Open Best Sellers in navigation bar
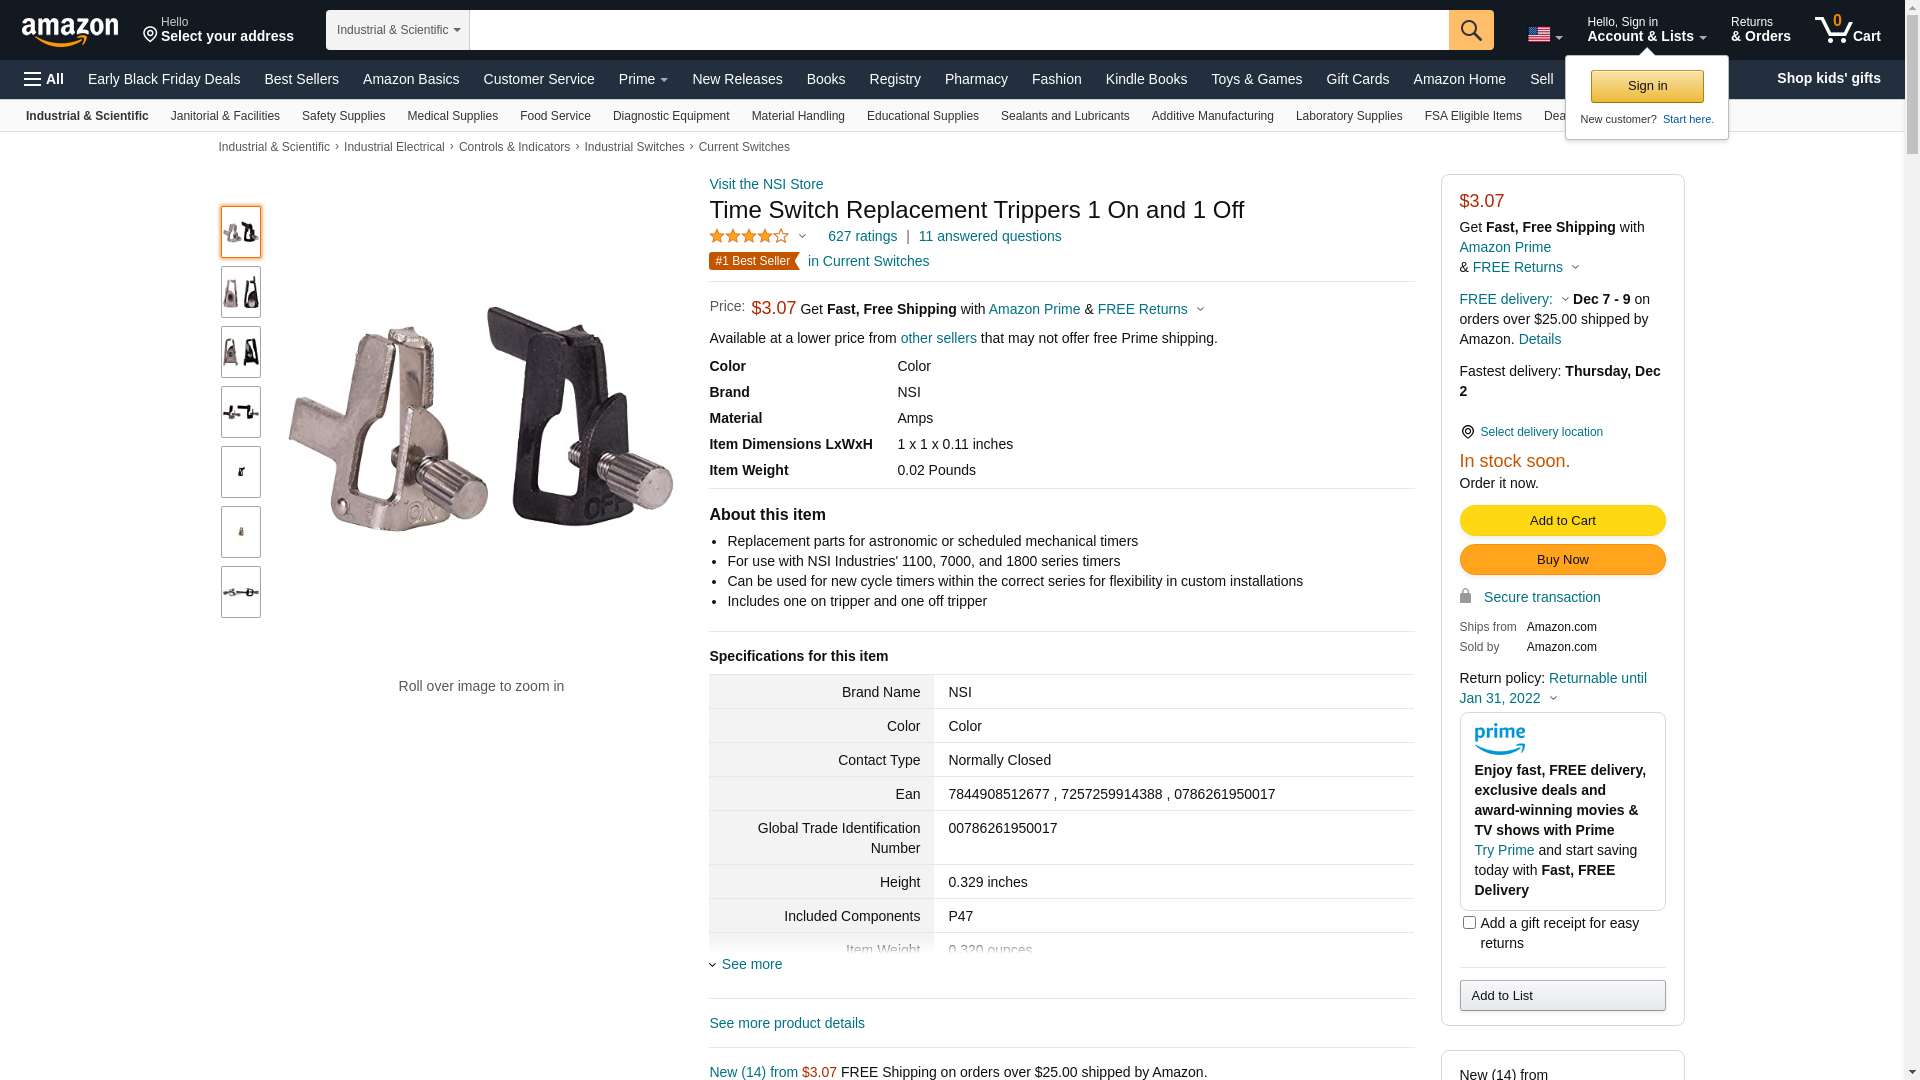The height and width of the screenshot is (1080, 1920). pyautogui.click(x=301, y=79)
